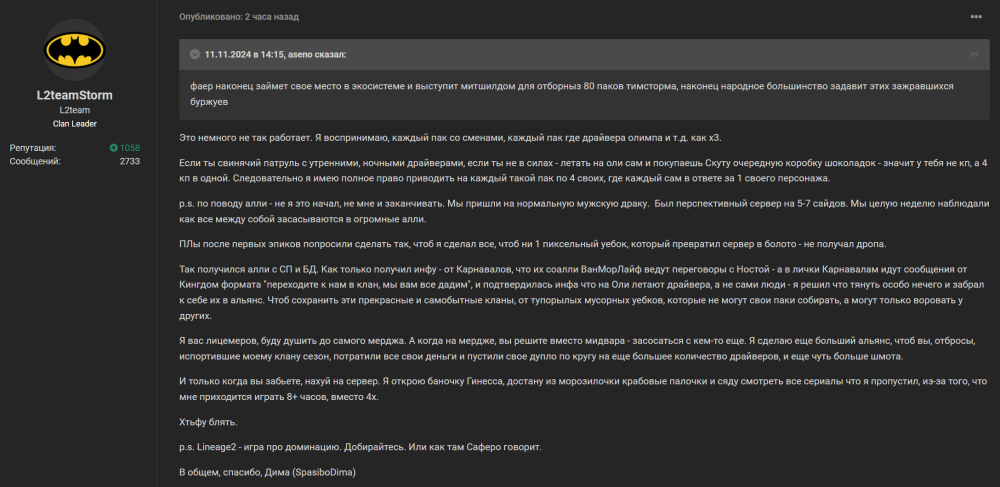Screen dimensions: 1000x487
Task: Collapse the quoted post with chevron toggle
Action: 194,54
